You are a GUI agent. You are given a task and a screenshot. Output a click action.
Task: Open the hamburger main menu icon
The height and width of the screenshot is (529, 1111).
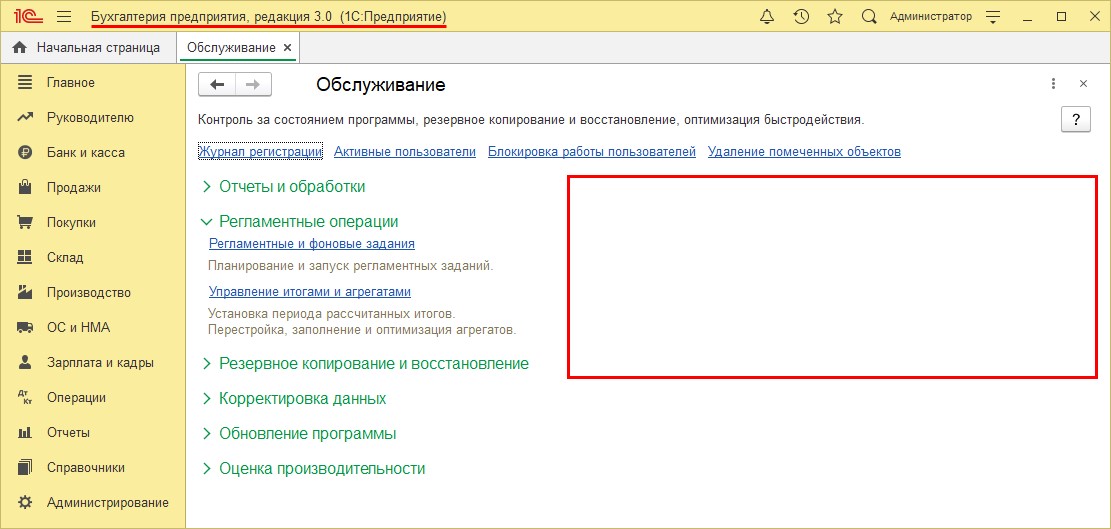click(x=64, y=17)
